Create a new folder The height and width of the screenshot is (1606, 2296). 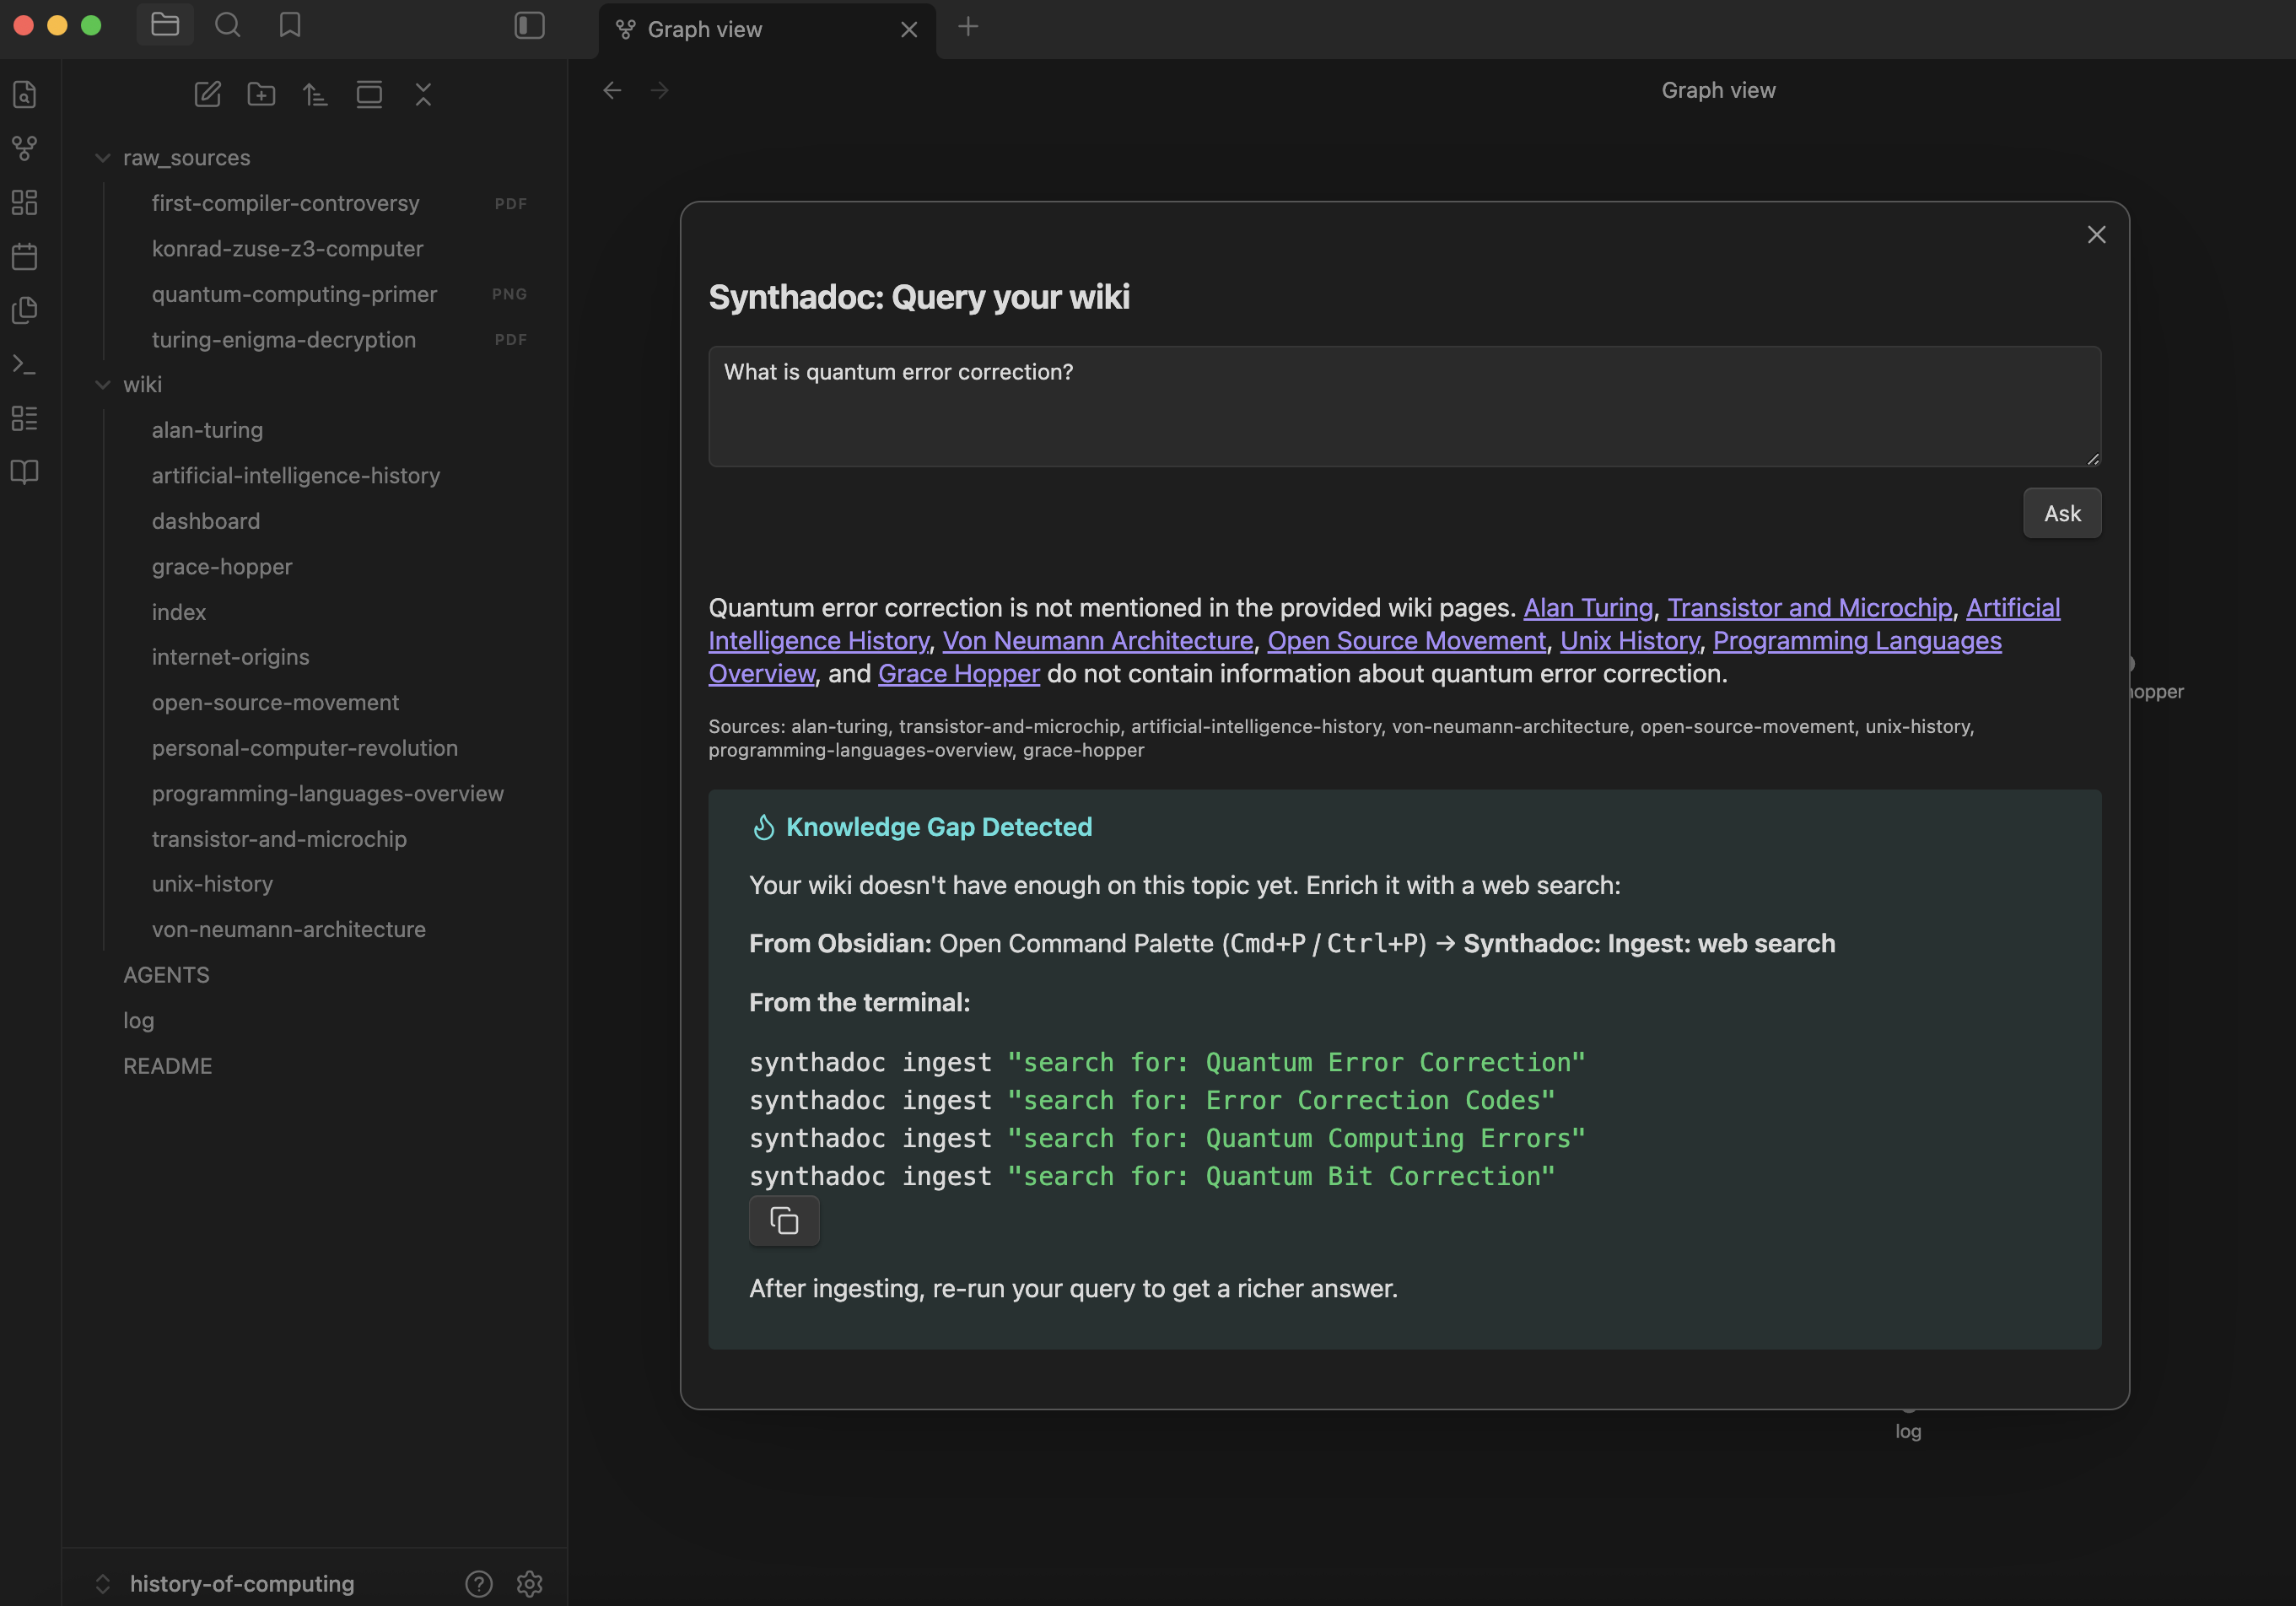pyautogui.click(x=261, y=94)
